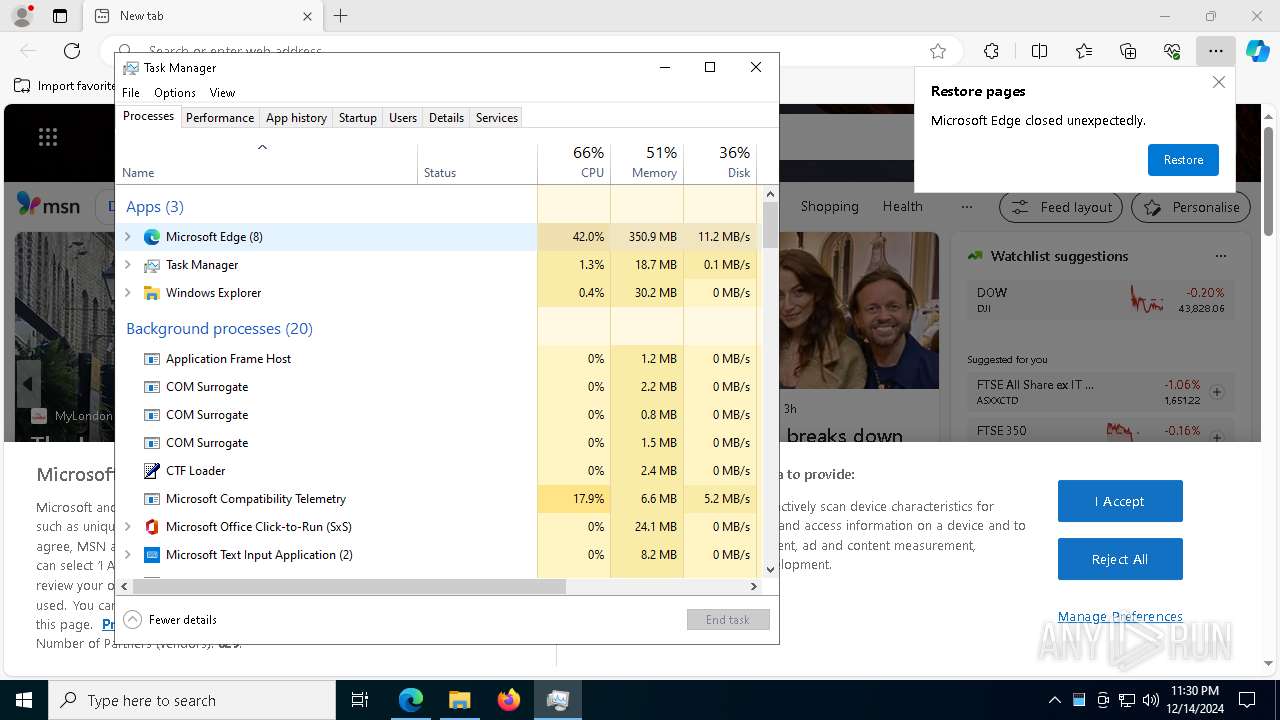Open Edge settings and more menu

click(x=1215, y=51)
